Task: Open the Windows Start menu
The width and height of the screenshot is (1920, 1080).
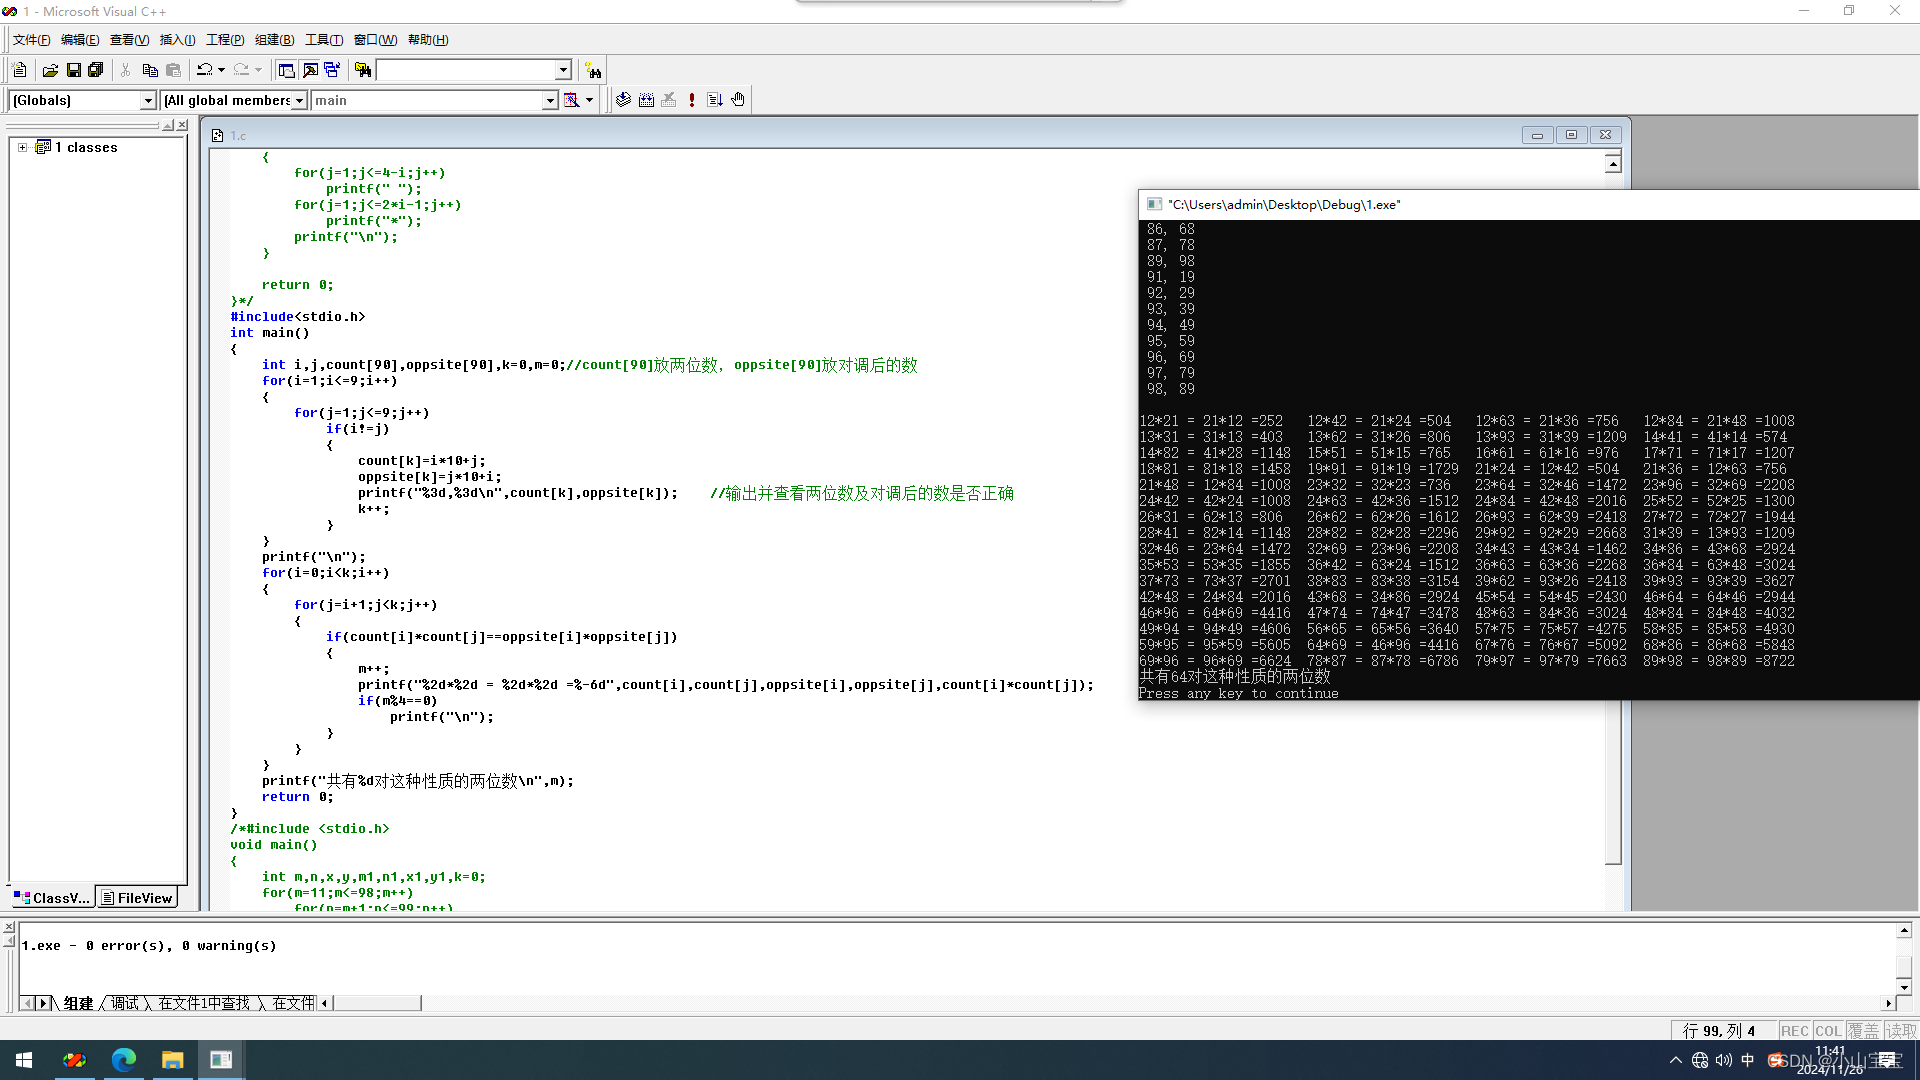Action: pos(24,1060)
